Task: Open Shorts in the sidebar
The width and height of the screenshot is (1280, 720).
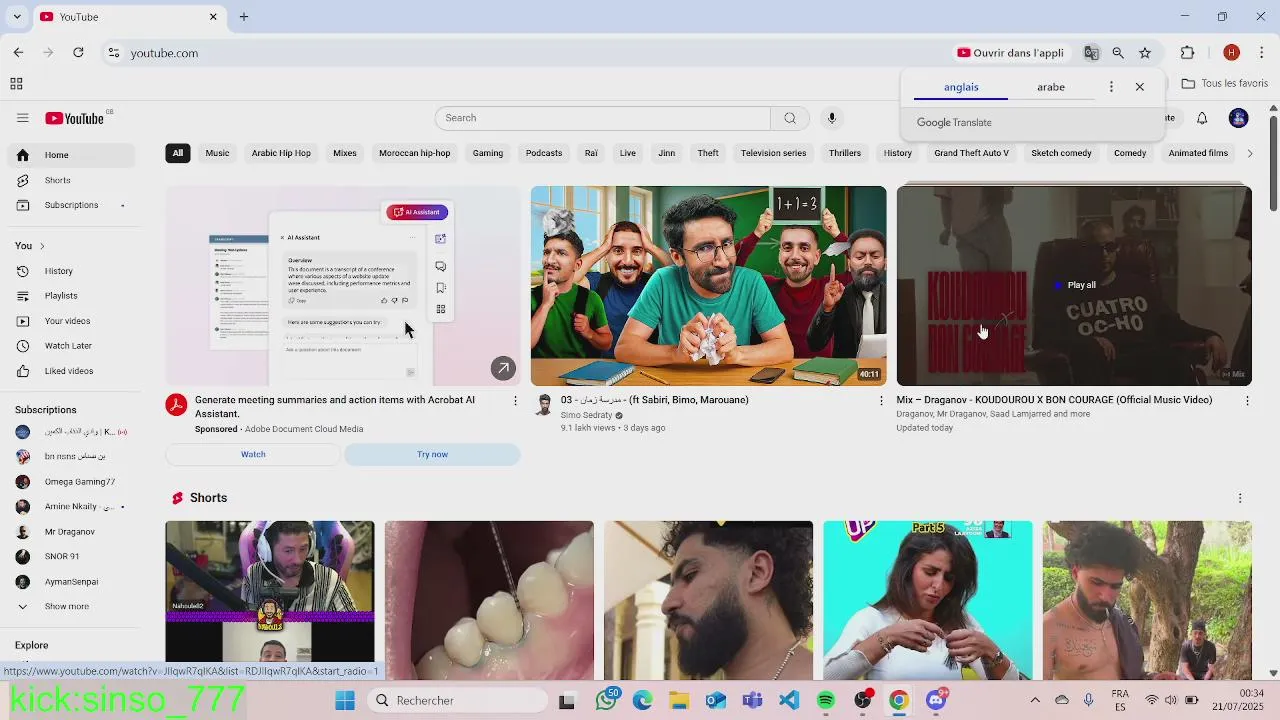Action: click(x=70, y=180)
